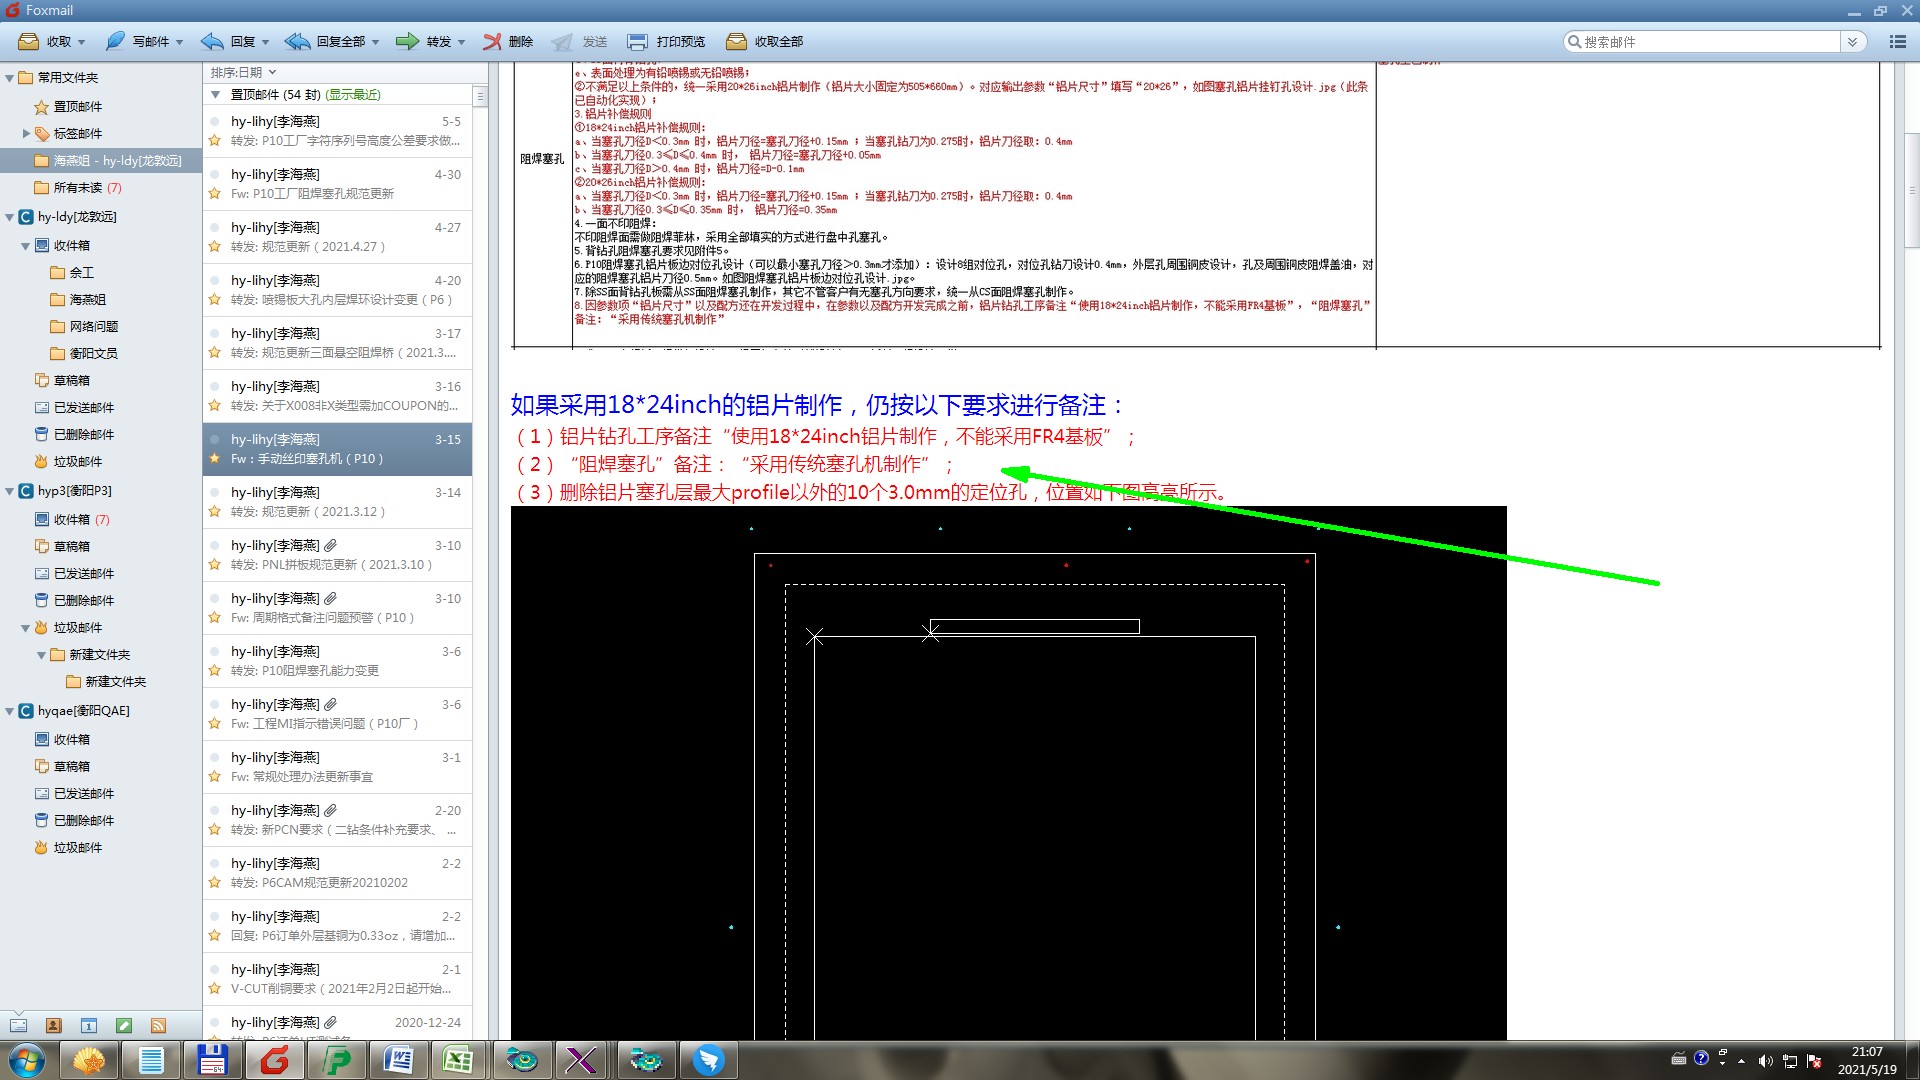Open the contacts icon in bottom bar

point(54,1025)
